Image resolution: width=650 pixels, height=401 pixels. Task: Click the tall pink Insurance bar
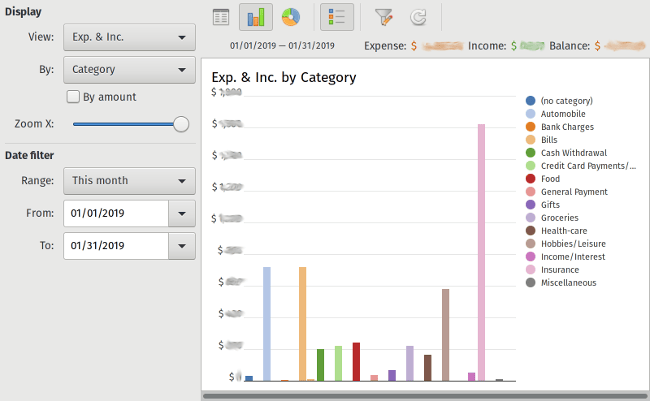[x=481, y=252]
